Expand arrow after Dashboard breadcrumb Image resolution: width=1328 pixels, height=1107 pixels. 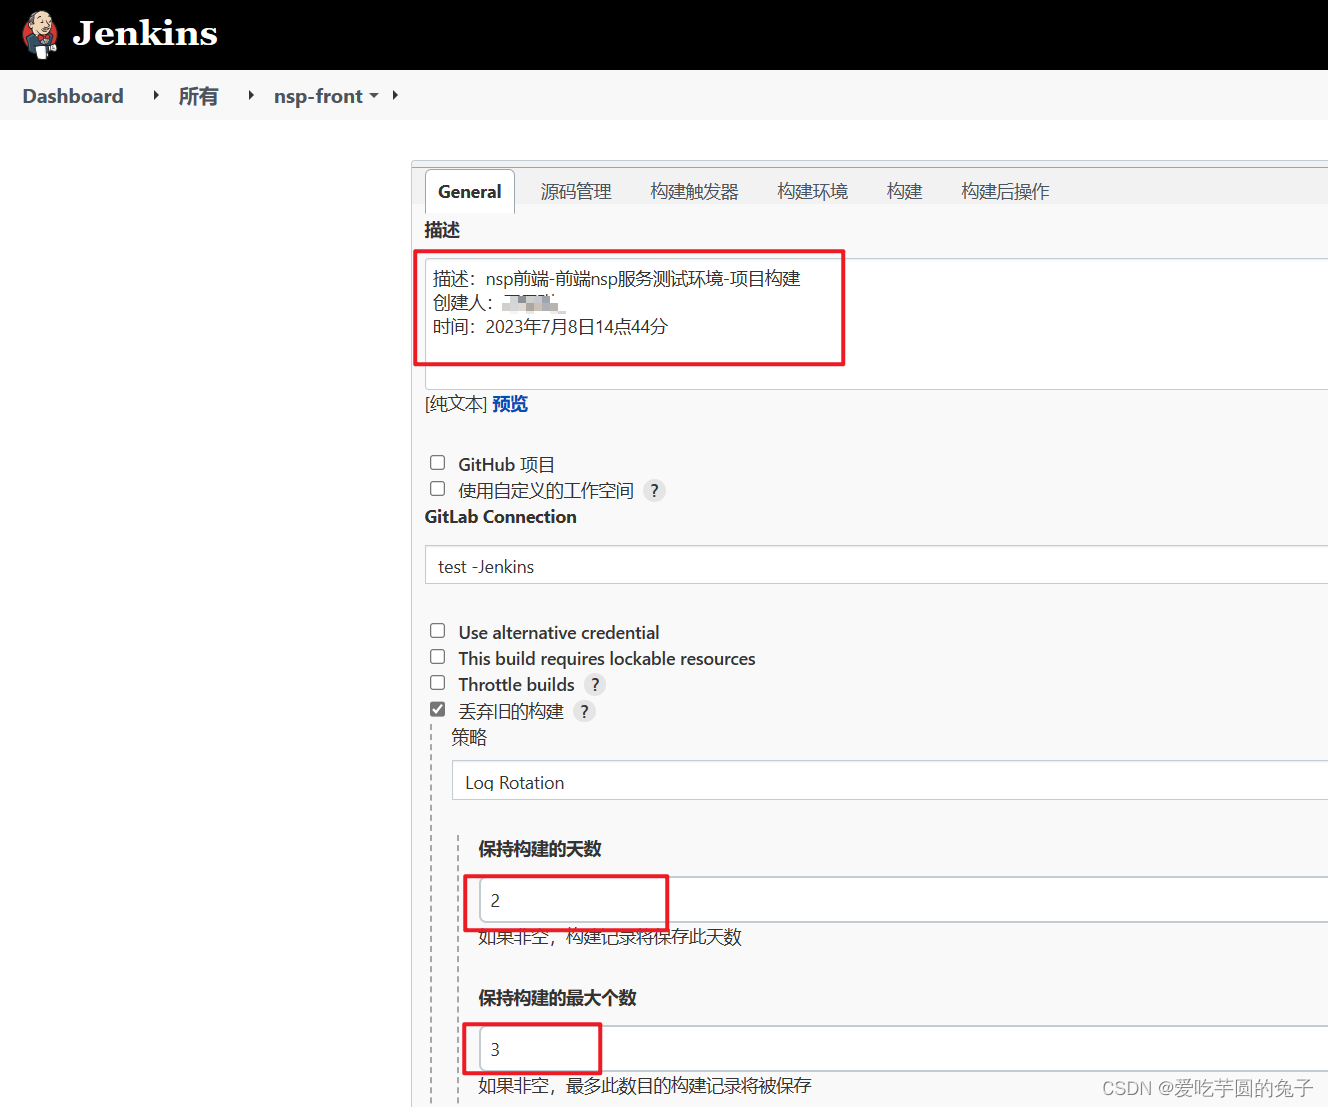point(156,95)
